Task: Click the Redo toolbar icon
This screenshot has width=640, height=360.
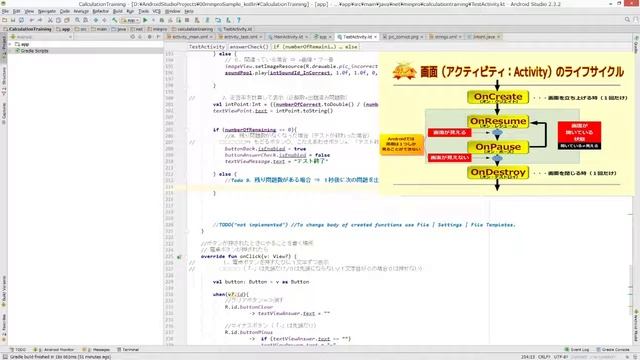Action: click(40, 20)
